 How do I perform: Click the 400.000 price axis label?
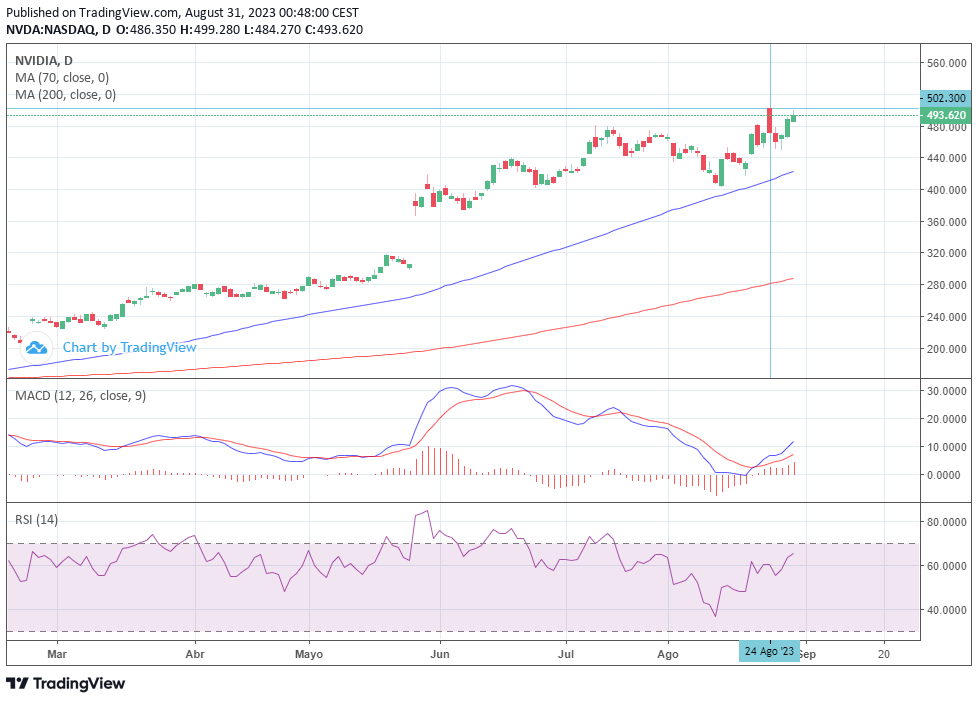tap(946, 190)
